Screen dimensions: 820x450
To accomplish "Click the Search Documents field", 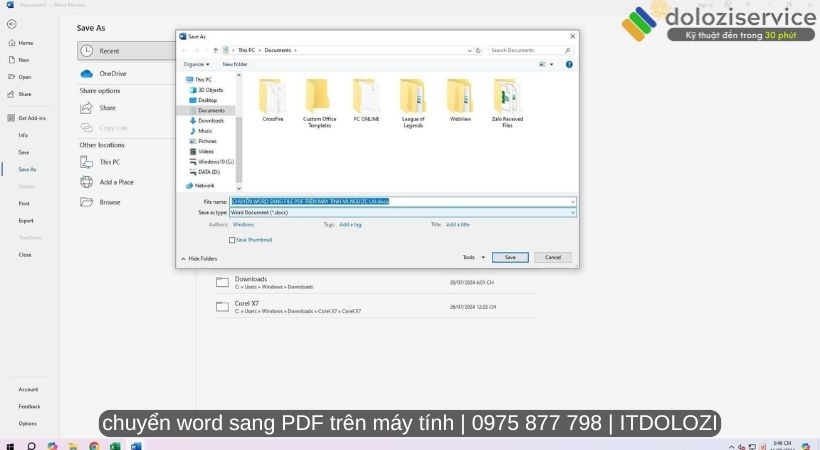I will (x=529, y=50).
